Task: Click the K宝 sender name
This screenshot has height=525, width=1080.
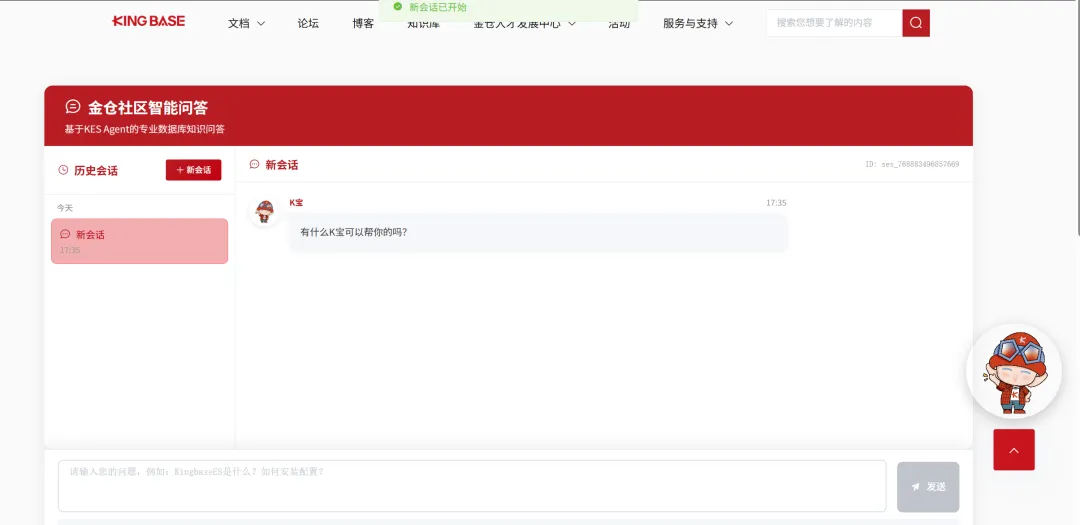Action: point(296,203)
